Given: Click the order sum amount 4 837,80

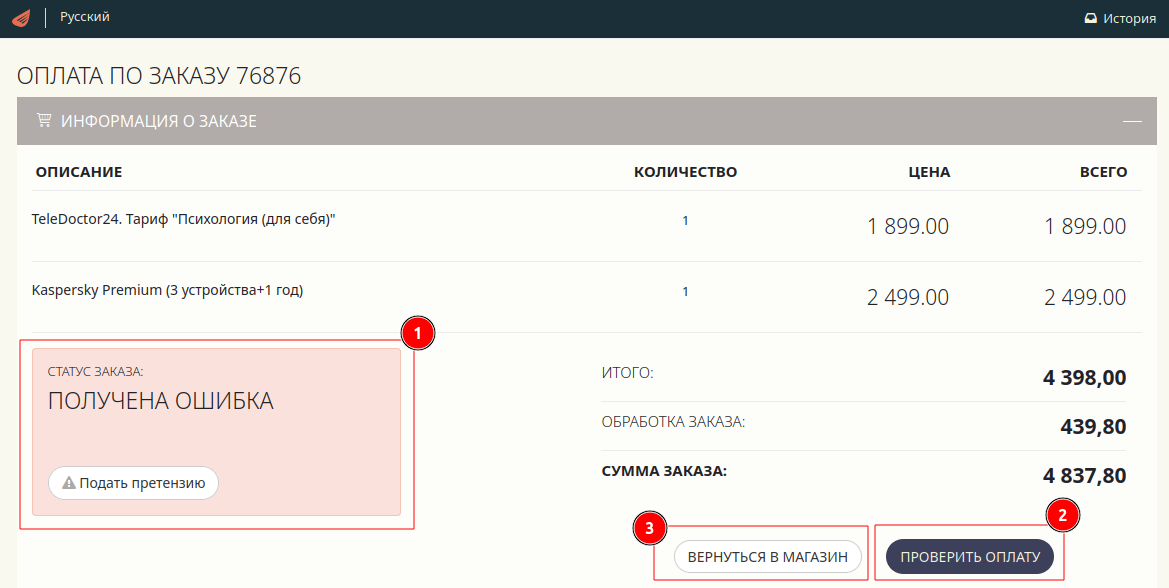Looking at the screenshot, I should pos(1084,475).
